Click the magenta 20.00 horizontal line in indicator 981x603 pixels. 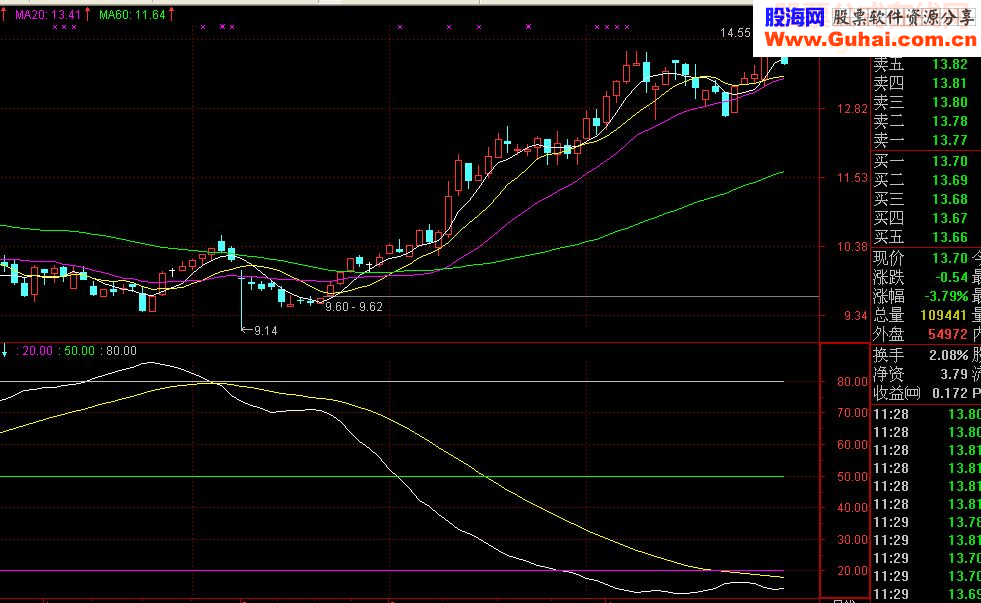click(x=392, y=570)
